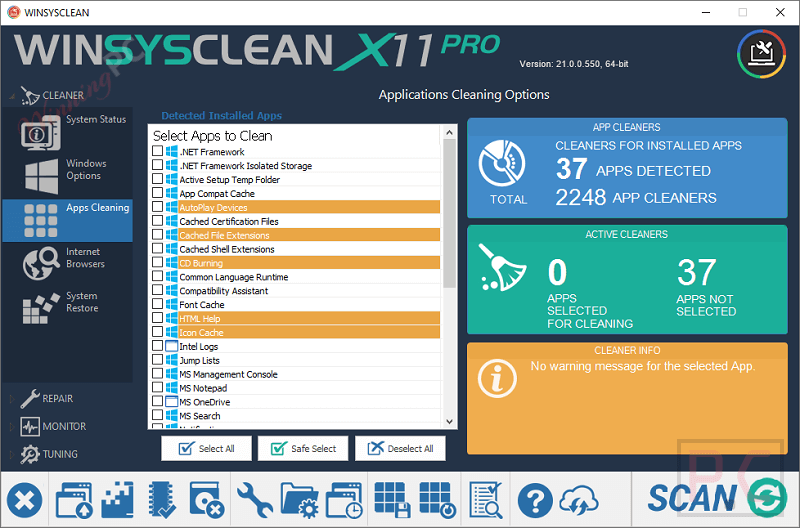
Task: Open the REPAIR menu label
Action: click(x=58, y=398)
